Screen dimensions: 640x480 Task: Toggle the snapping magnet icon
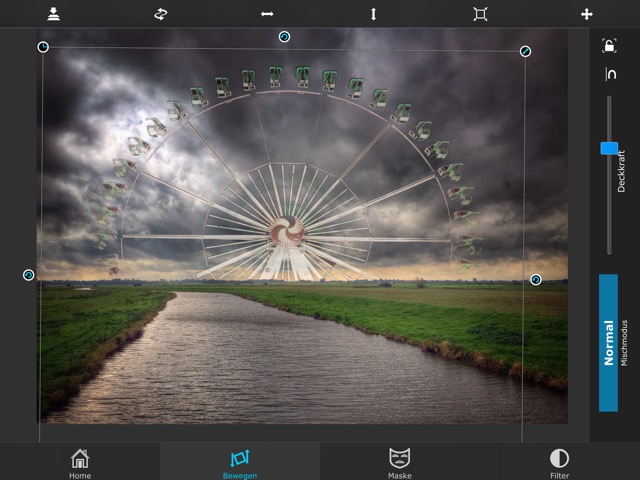pyautogui.click(x=609, y=75)
